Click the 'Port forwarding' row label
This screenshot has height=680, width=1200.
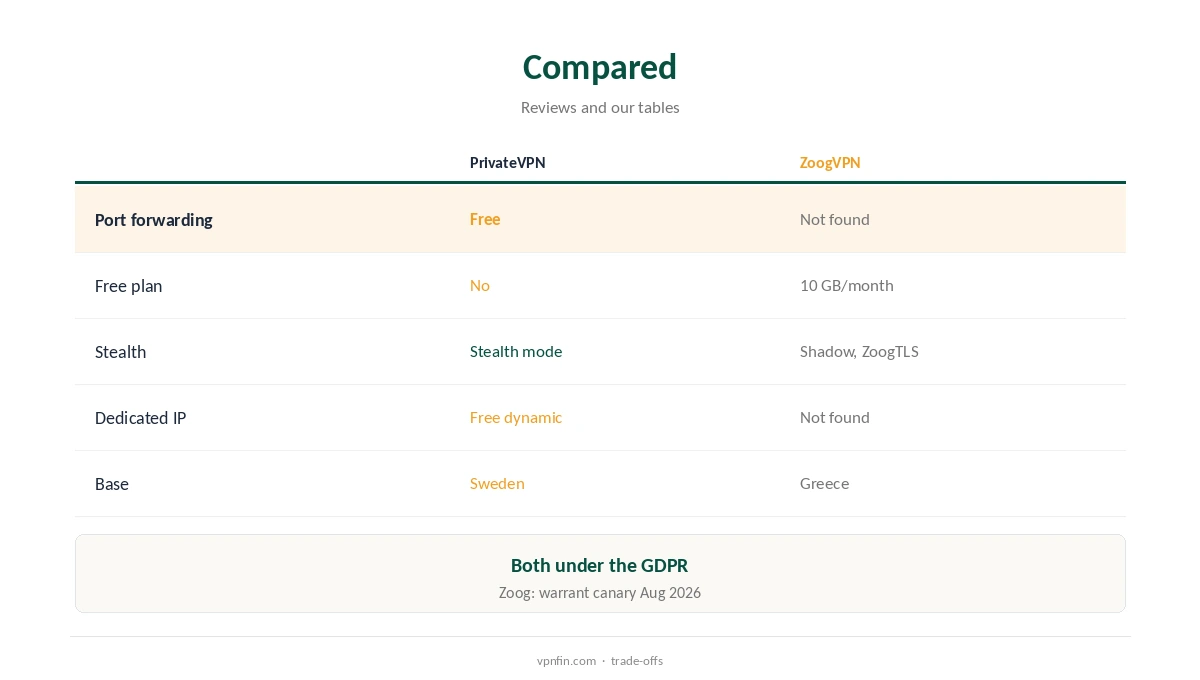click(x=154, y=220)
